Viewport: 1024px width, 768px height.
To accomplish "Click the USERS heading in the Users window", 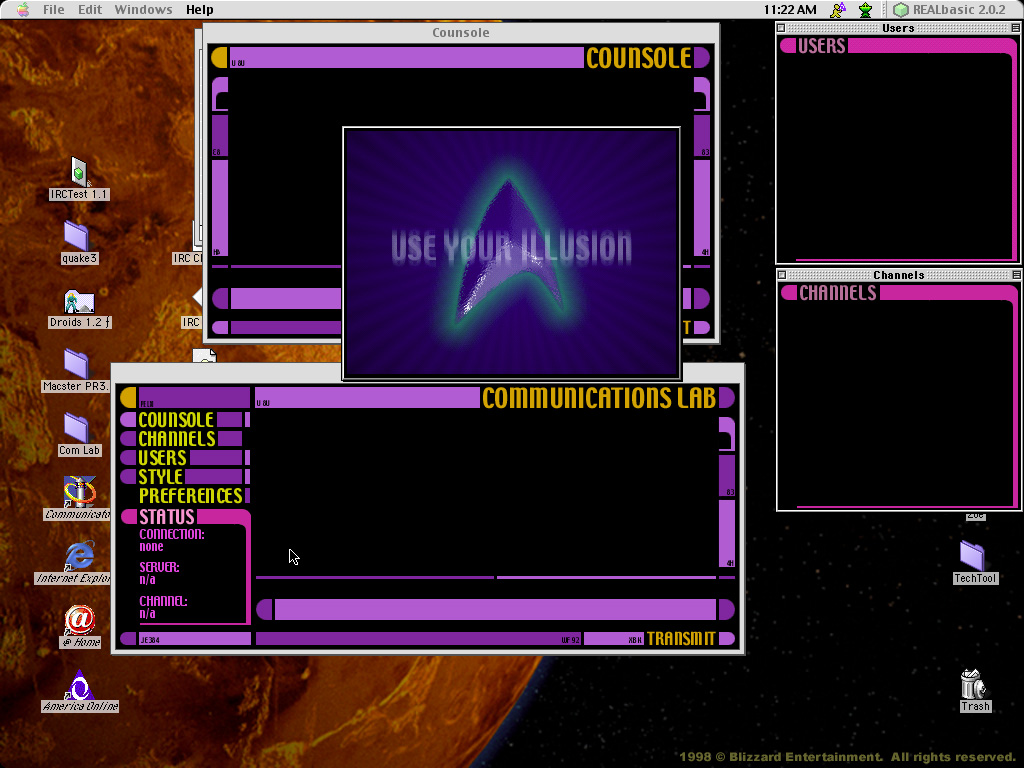I will pyautogui.click(x=822, y=46).
